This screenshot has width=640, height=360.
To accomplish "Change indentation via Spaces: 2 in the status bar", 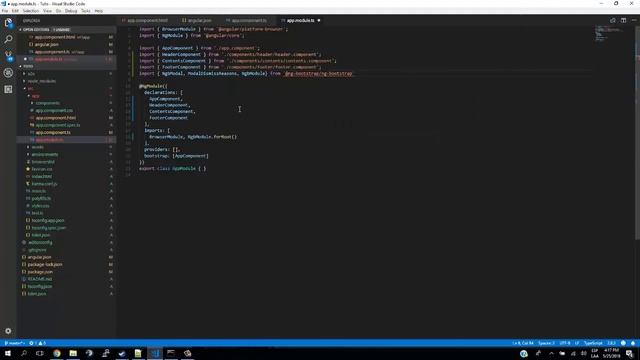I will click(546, 343).
